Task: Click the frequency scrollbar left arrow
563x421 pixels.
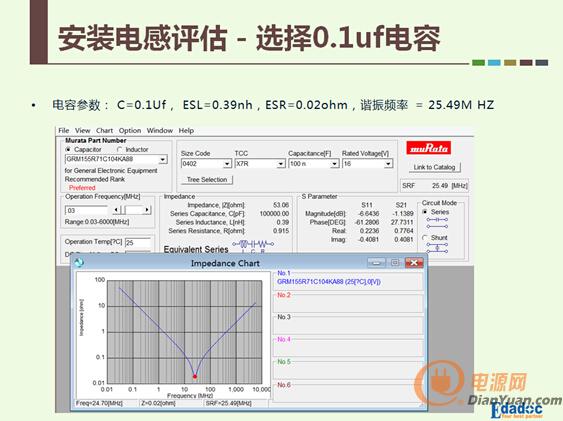Action: pyautogui.click(x=116, y=210)
